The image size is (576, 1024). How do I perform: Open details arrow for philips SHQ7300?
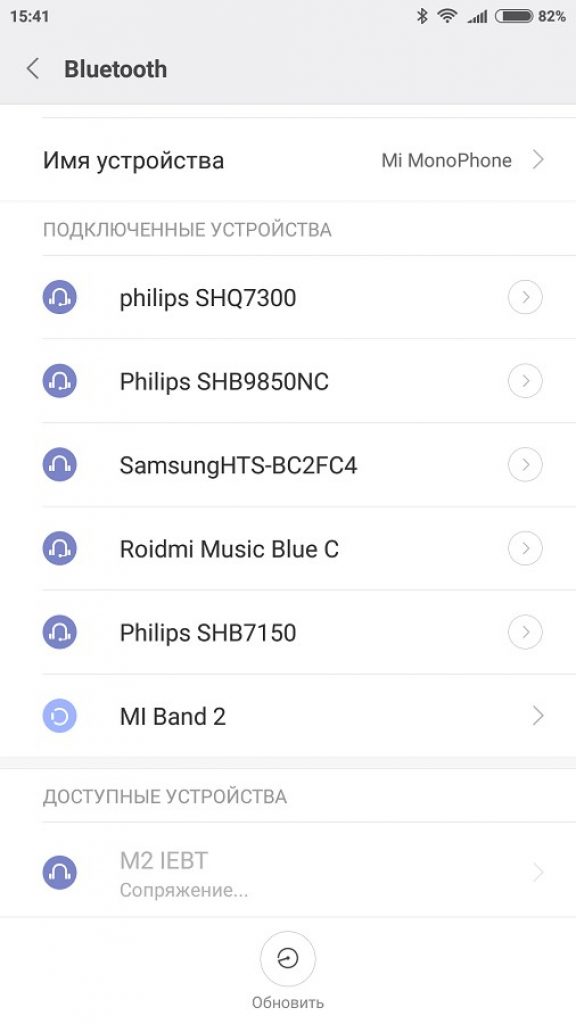pos(525,298)
